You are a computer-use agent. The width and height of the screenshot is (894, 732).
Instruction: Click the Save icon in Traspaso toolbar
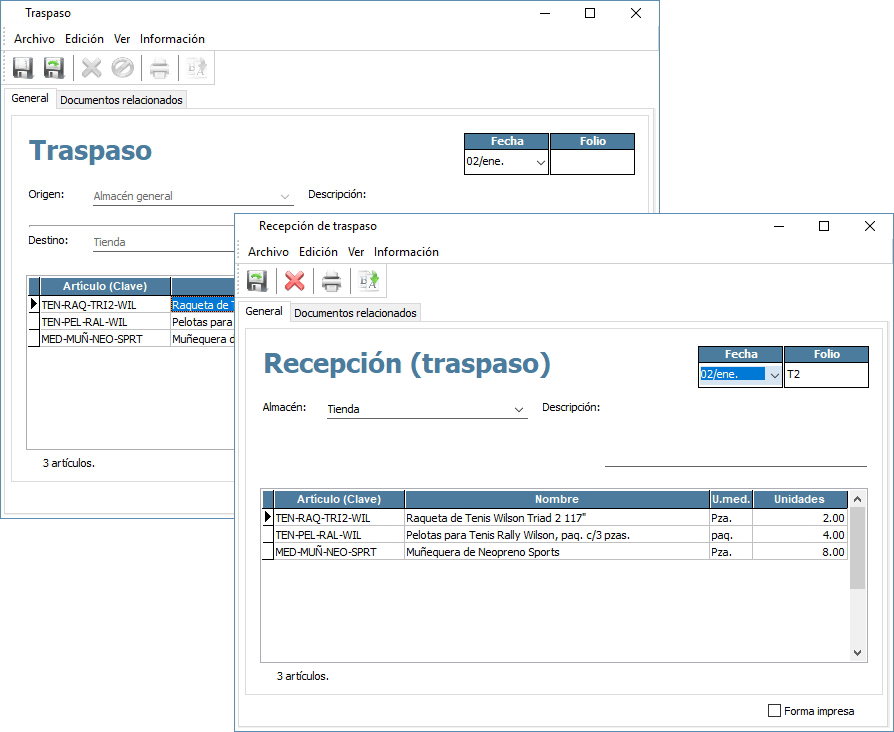tap(23, 68)
